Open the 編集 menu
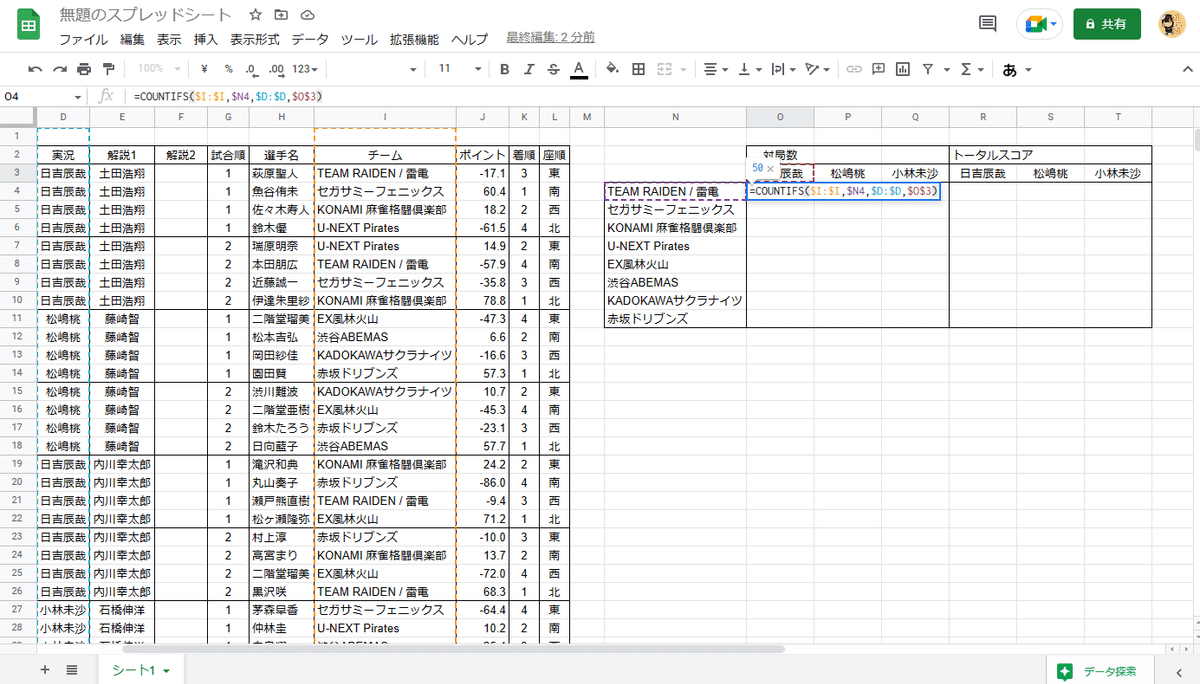Screen dimensions: 1200x684 pyautogui.click(x=132, y=40)
